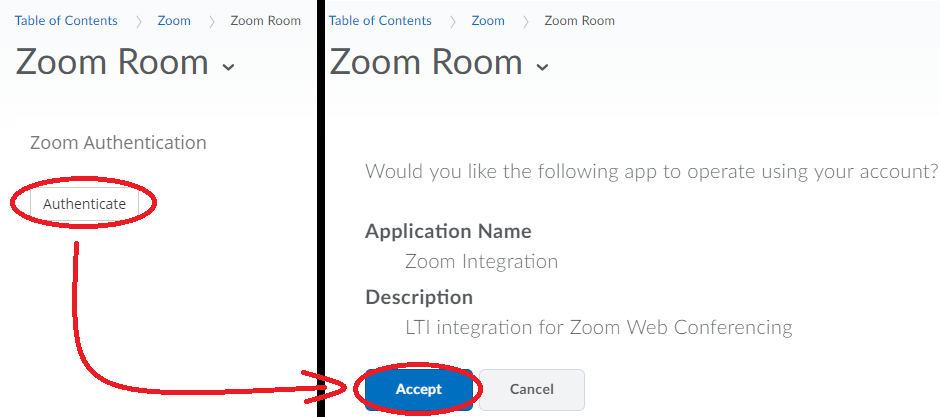940x417 pixels.
Task: Click breadcrumb chevron after Table of Contents on Accept page
Action: tap(452, 21)
